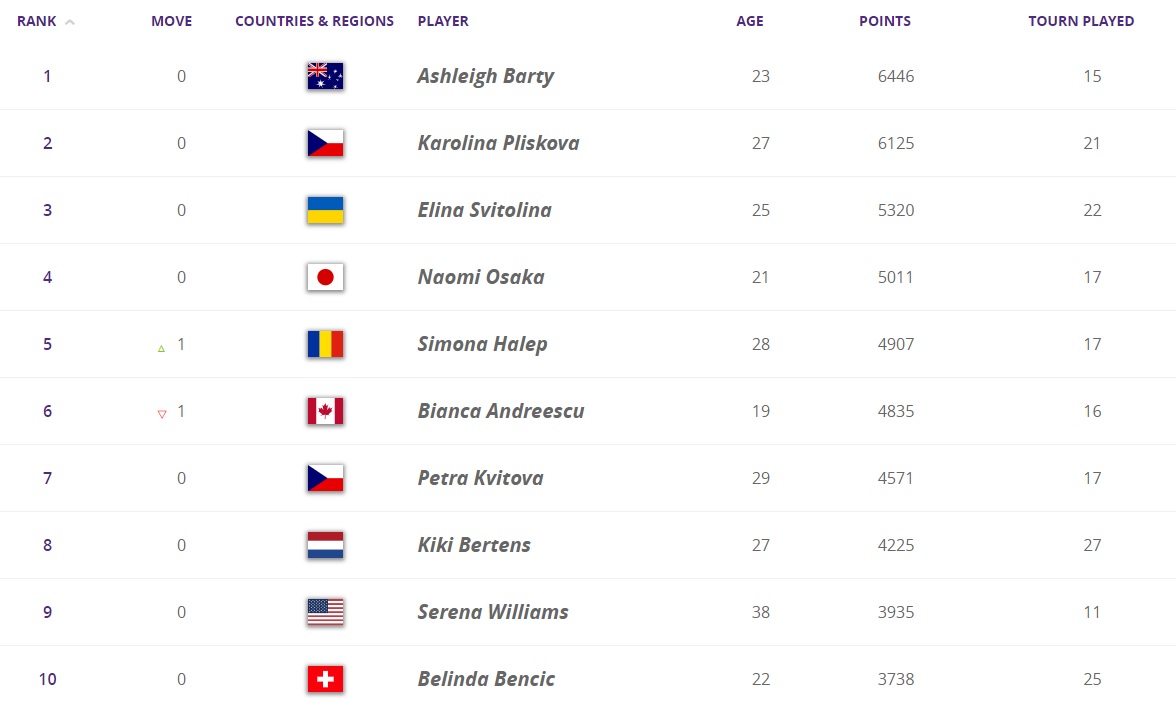The height and width of the screenshot is (702, 1176).
Task: Open Ashleigh Barty's player profile
Action: 485,76
